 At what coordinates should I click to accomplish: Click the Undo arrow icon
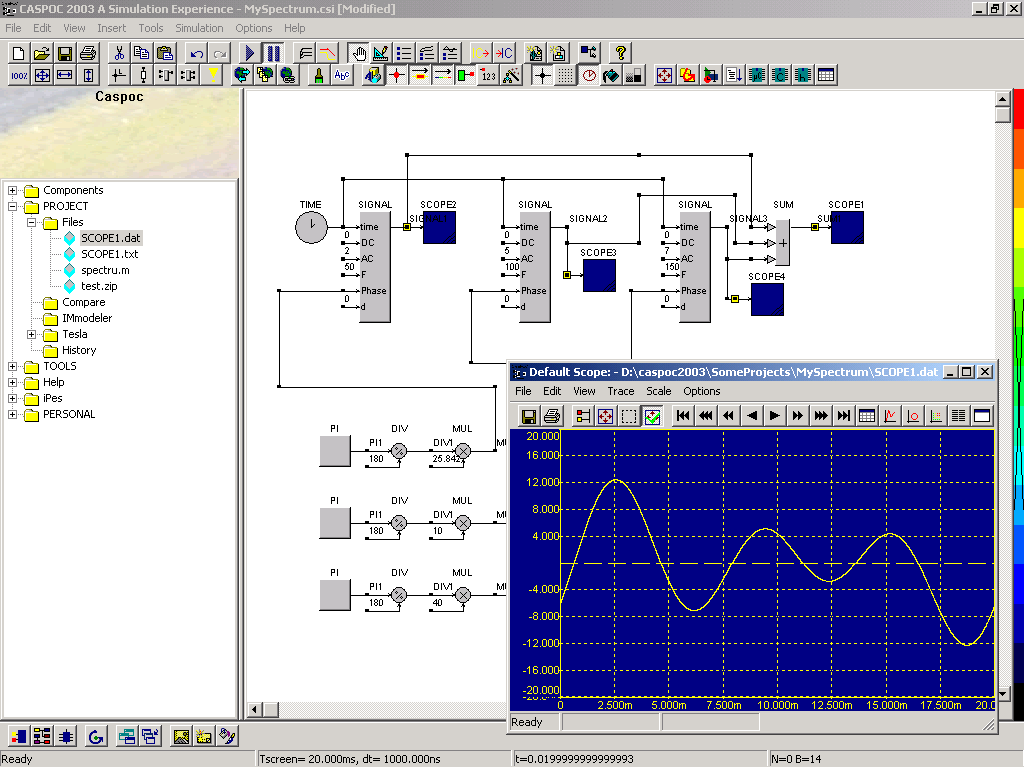click(197, 53)
